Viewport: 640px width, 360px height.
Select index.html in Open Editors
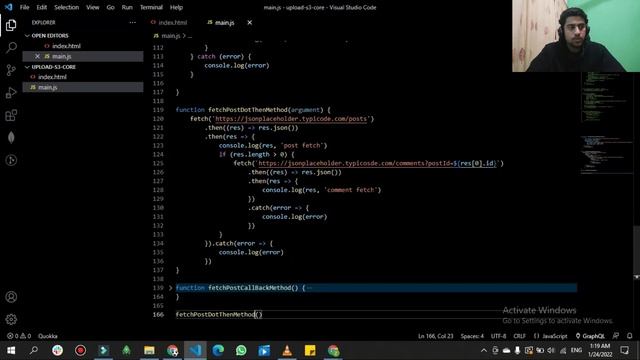pos(66,46)
